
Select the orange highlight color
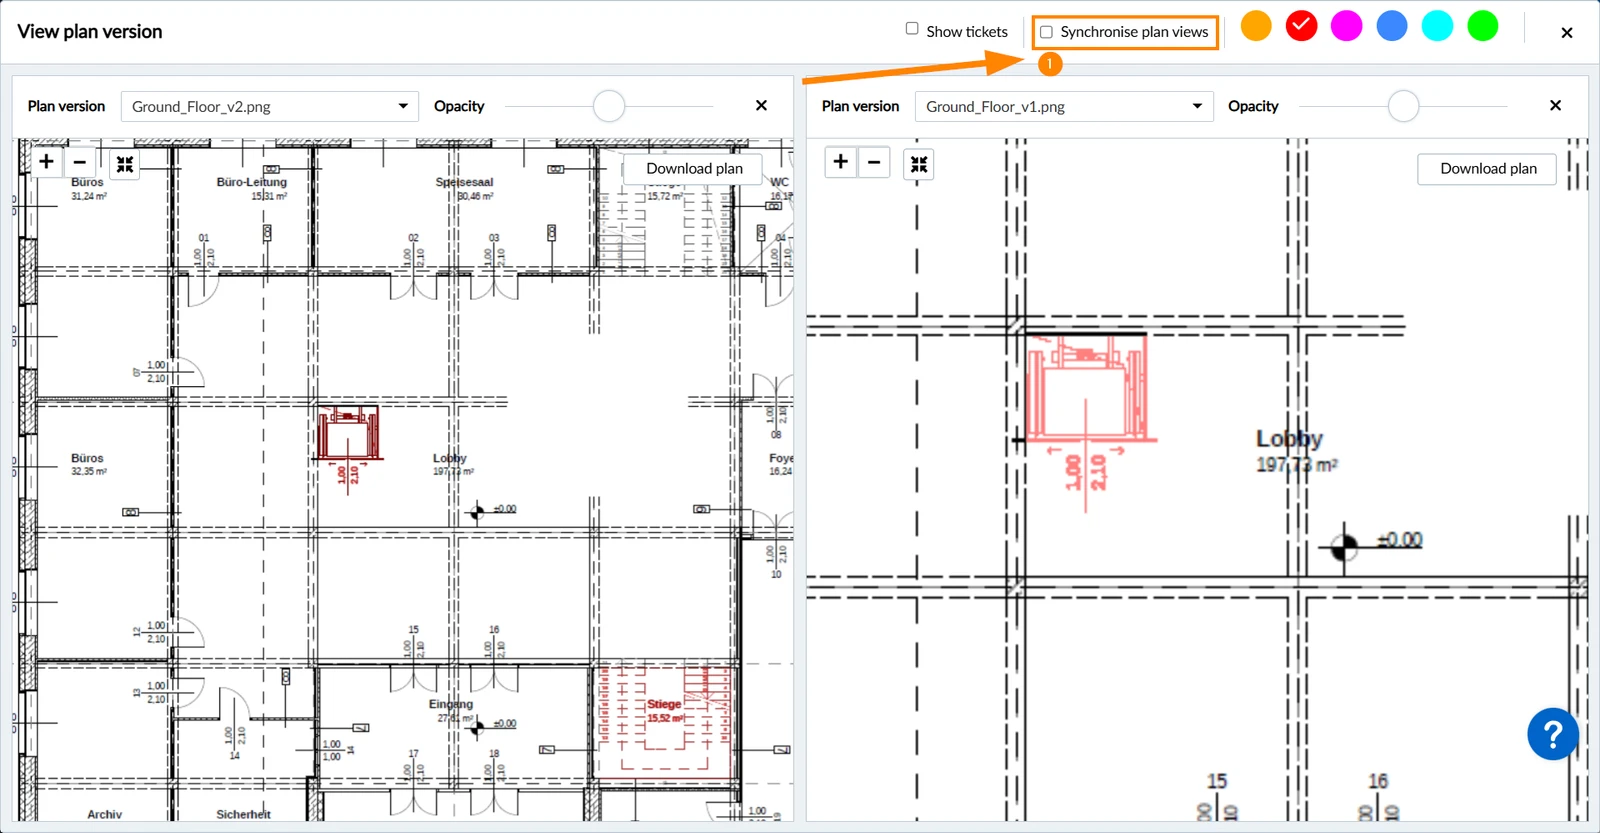1256,26
